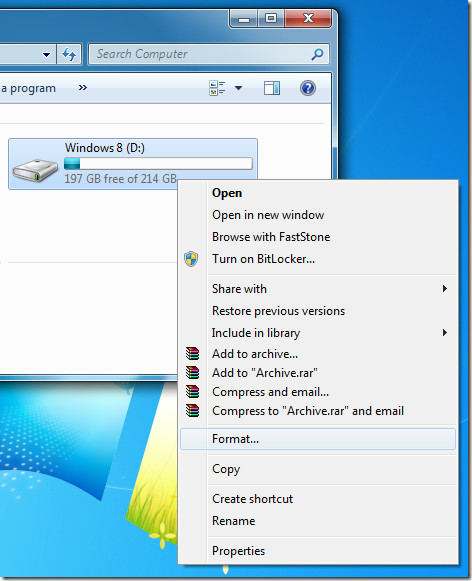The height and width of the screenshot is (581, 472).
Task: Show more toolbar commands via double chevron
Action: point(83,88)
